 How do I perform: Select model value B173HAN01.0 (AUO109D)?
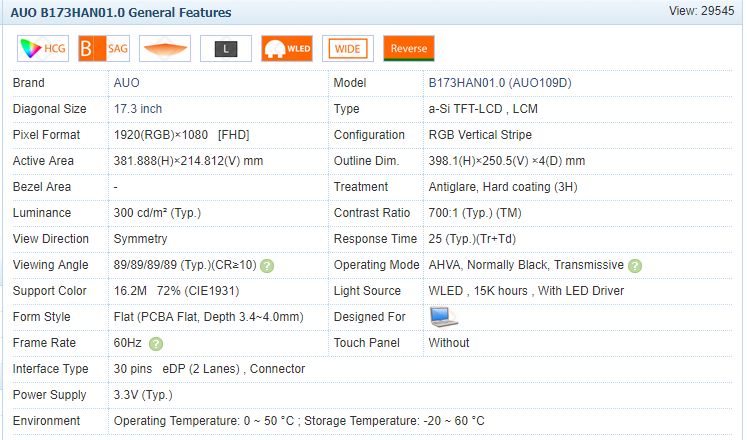(x=500, y=83)
